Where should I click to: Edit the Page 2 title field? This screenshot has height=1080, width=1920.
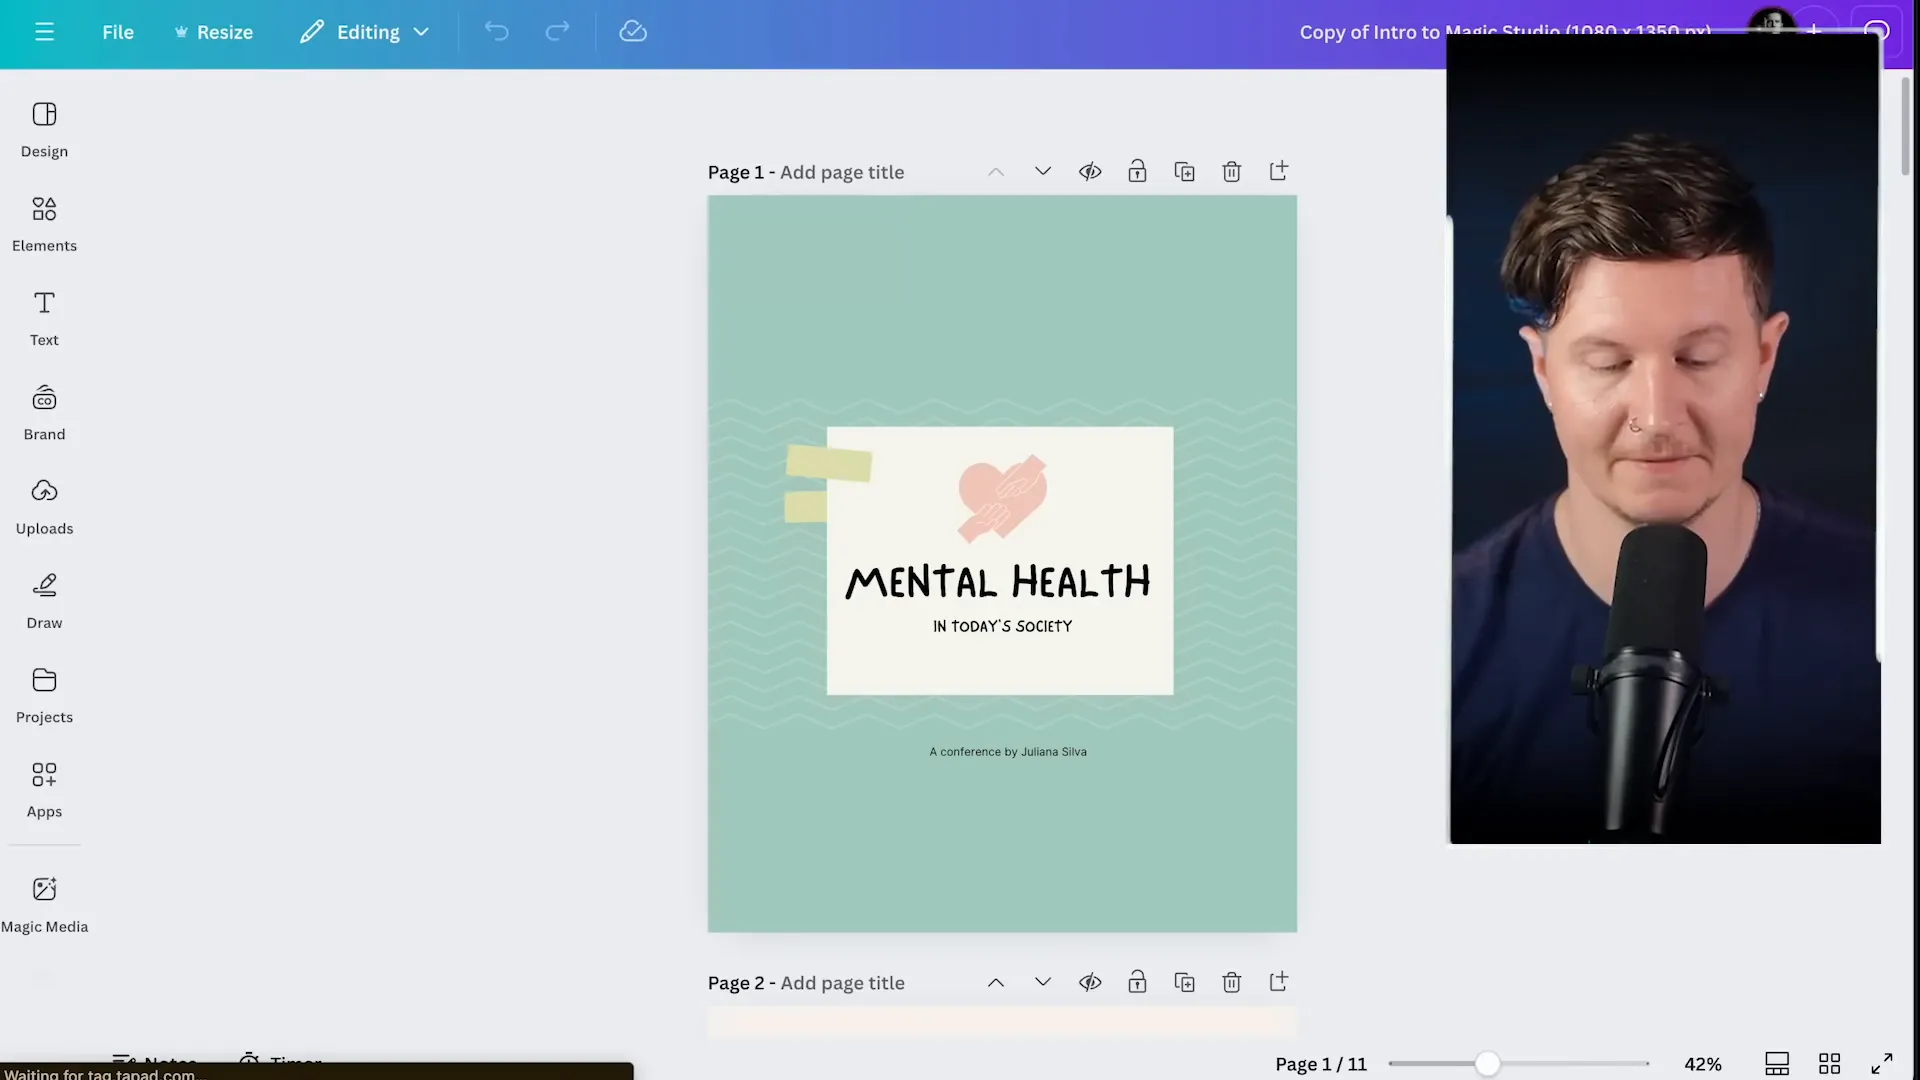(x=842, y=983)
